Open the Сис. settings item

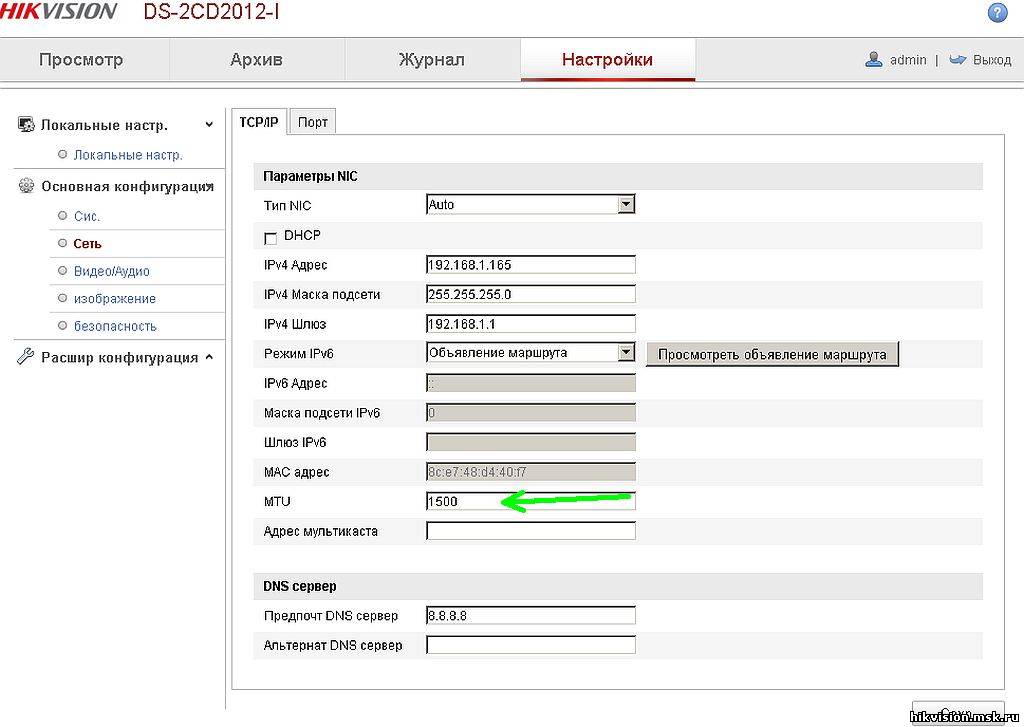click(x=87, y=216)
